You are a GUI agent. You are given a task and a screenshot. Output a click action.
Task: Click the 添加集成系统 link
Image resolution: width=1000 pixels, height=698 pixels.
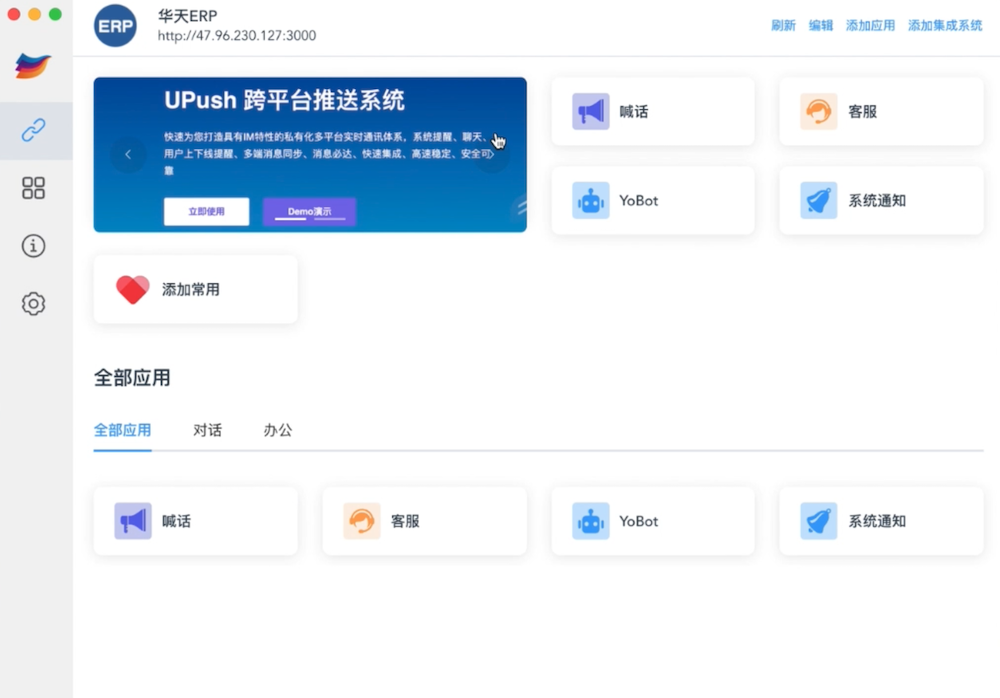coord(944,26)
